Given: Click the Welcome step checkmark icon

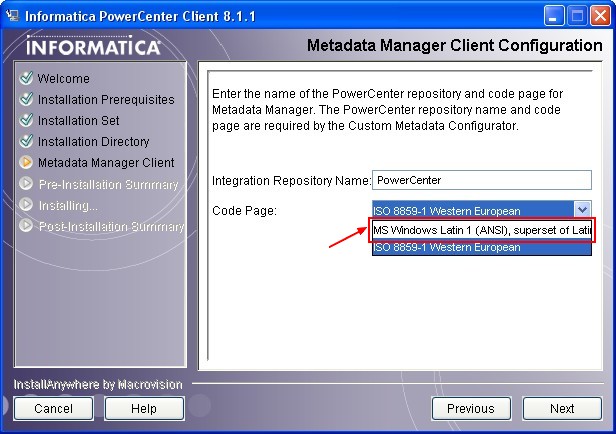Looking at the screenshot, I should pos(26,78).
